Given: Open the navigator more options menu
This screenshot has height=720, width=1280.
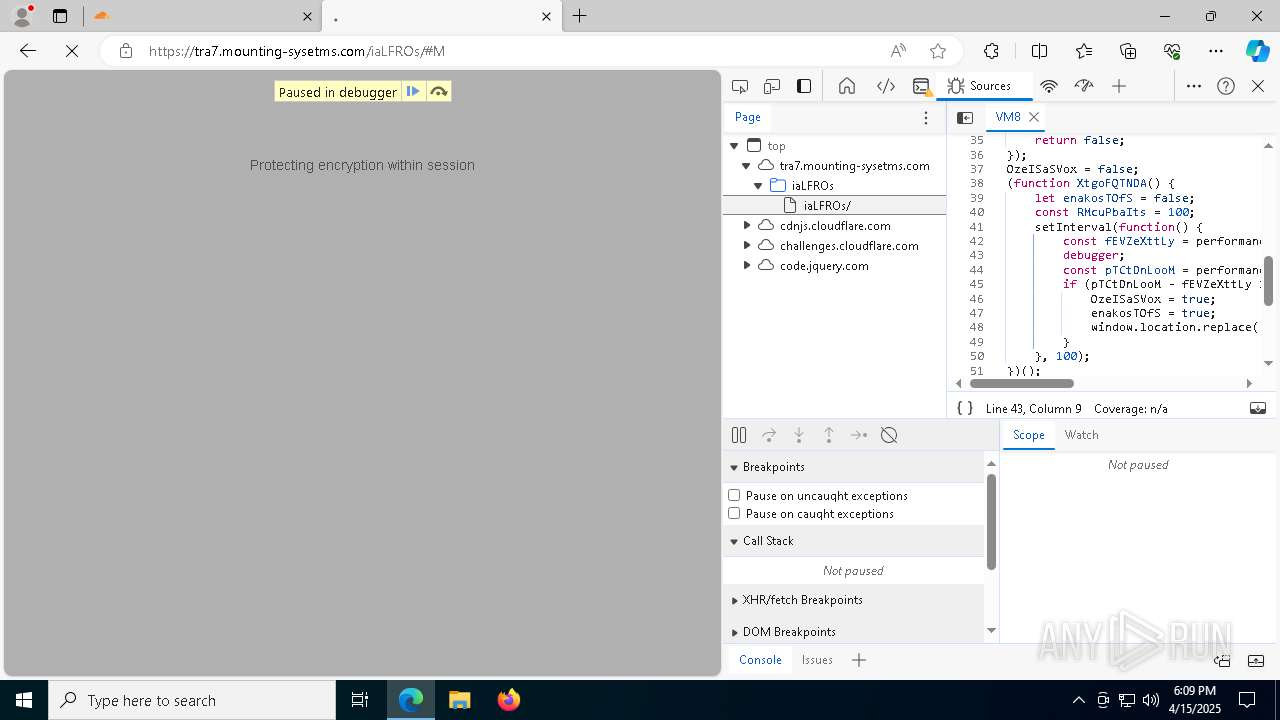Looking at the screenshot, I should [x=926, y=118].
